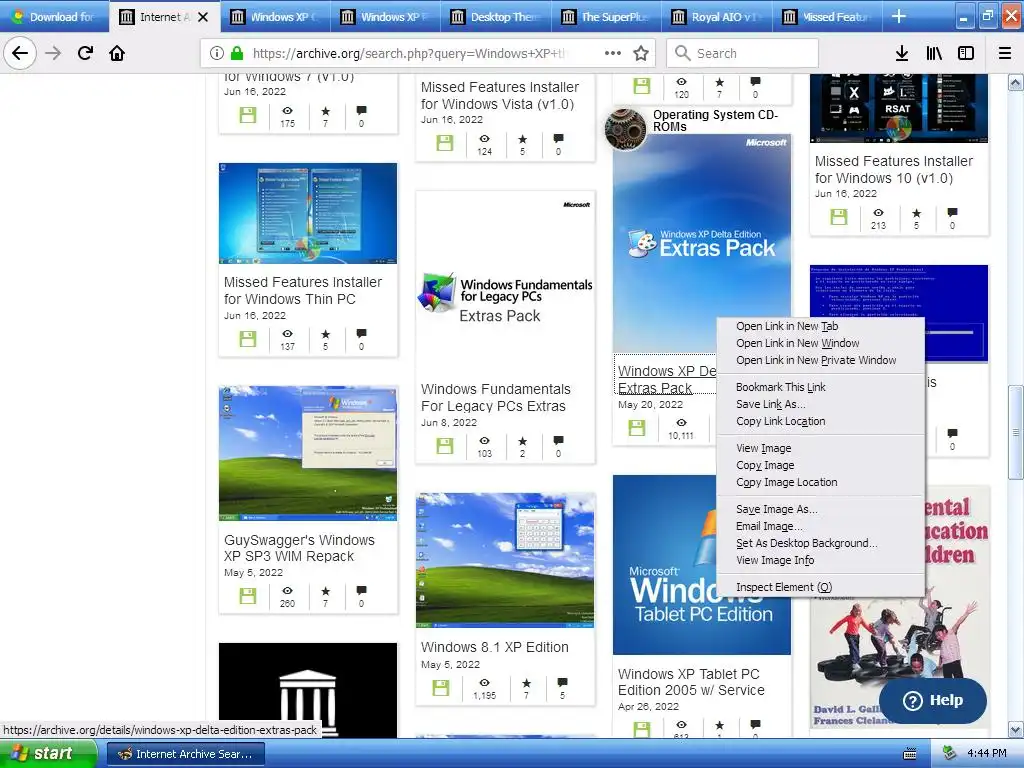Select Save Image As...
The image size is (1024, 768).
click(x=820, y=509)
